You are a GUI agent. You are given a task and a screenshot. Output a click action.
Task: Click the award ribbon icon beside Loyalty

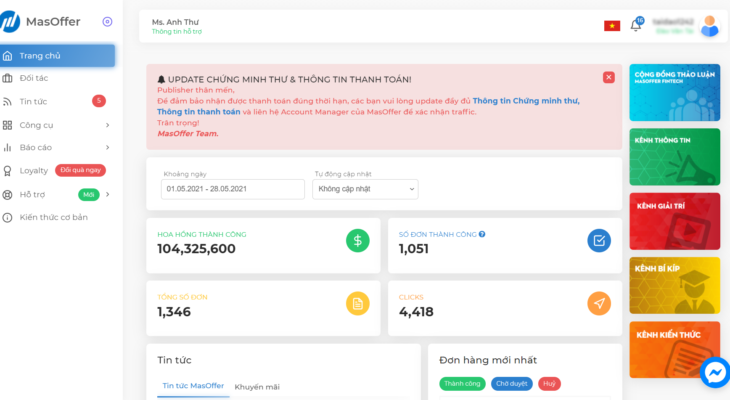(x=7, y=170)
